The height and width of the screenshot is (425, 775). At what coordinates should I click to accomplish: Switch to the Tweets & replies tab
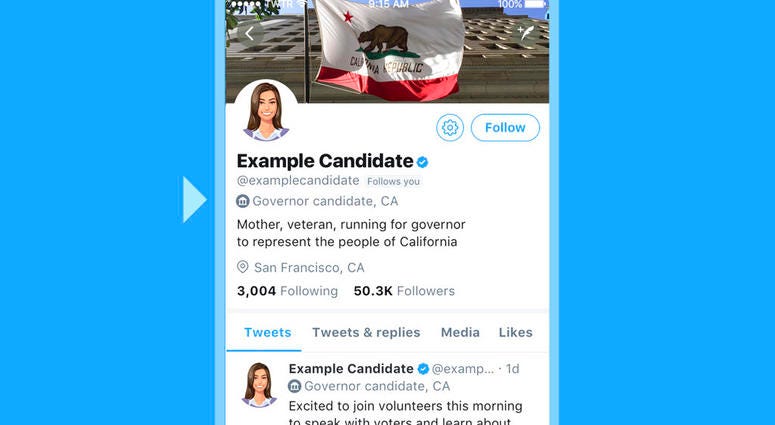click(x=366, y=333)
